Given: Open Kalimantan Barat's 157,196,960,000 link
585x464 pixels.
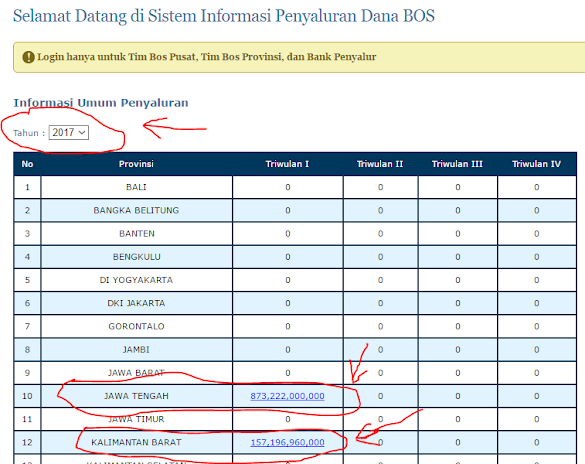Looking at the screenshot, I should (x=287, y=442).
